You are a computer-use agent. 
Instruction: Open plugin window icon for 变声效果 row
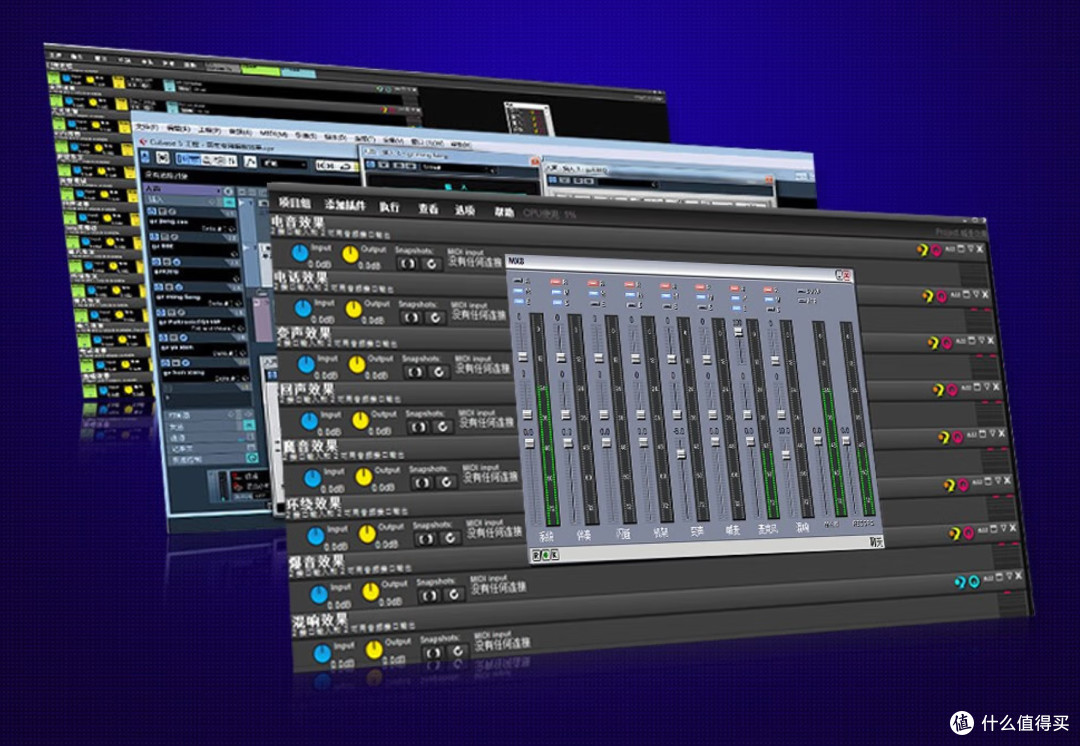point(972,340)
